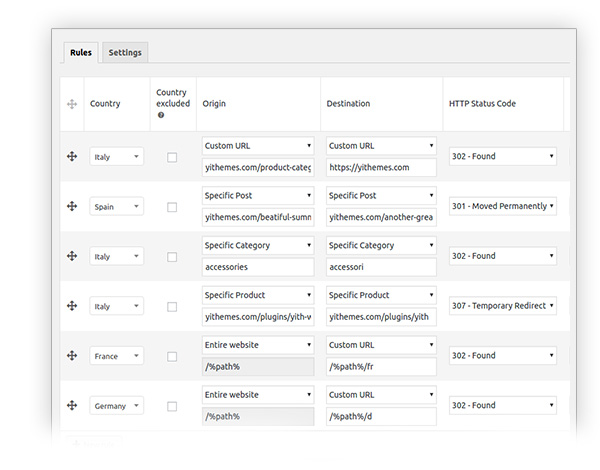Click the move icon in the table header
Viewport: 600px width, 470px height.
[72, 104]
